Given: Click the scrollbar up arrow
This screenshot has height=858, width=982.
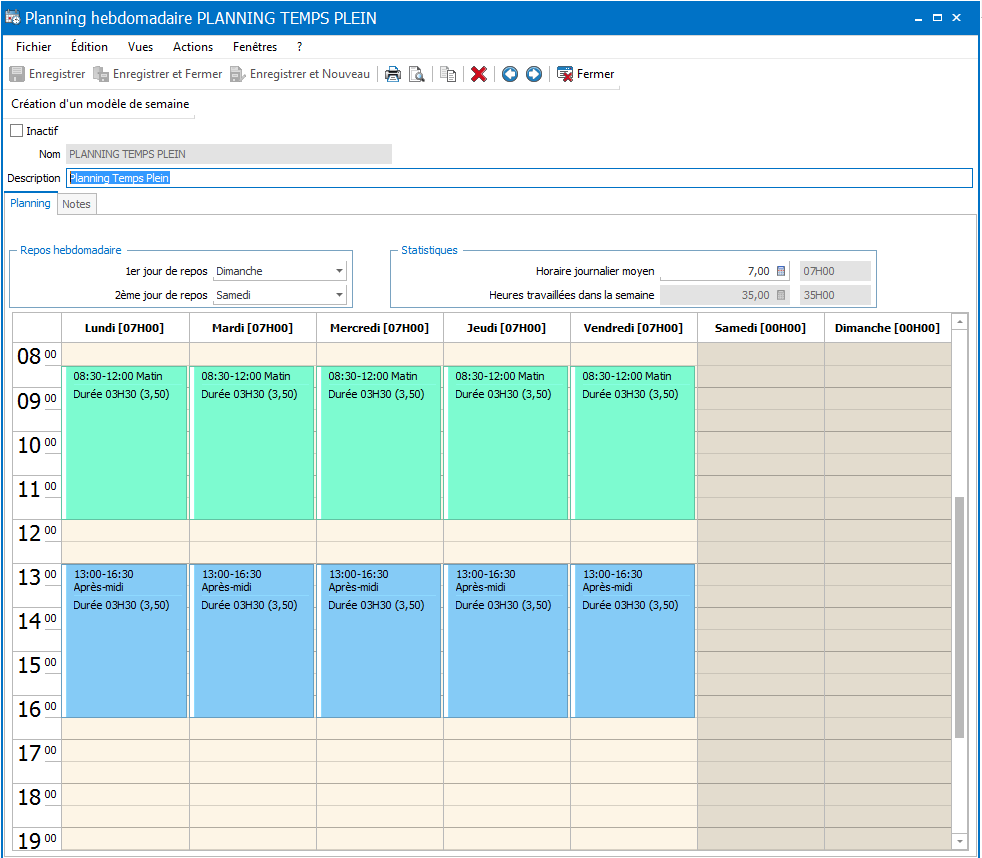Looking at the screenshot, I should point(959,322).
